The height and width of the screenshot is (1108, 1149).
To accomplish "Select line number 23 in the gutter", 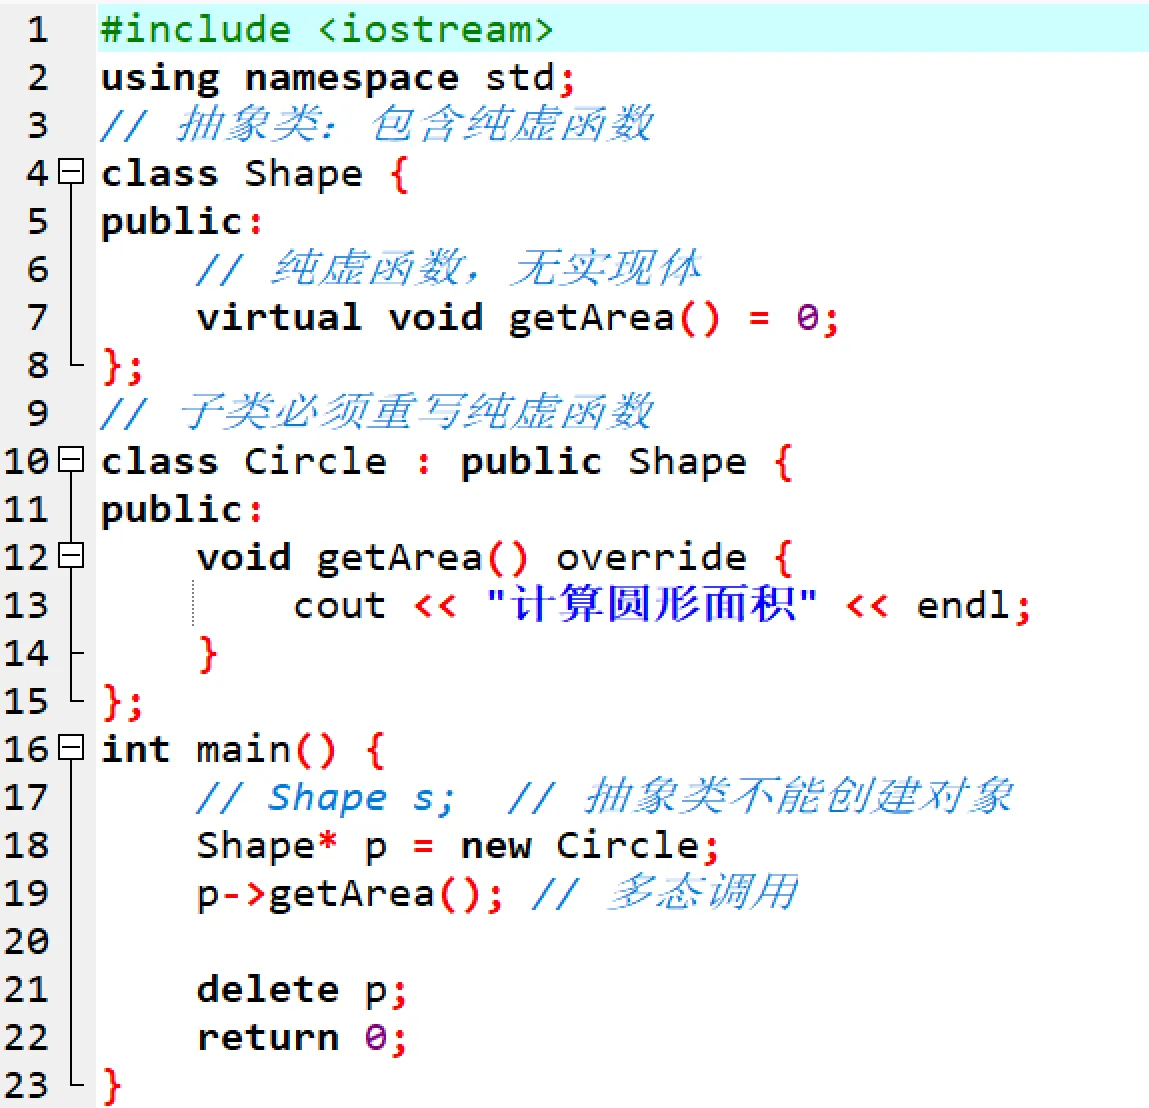I will point(26,1085).
